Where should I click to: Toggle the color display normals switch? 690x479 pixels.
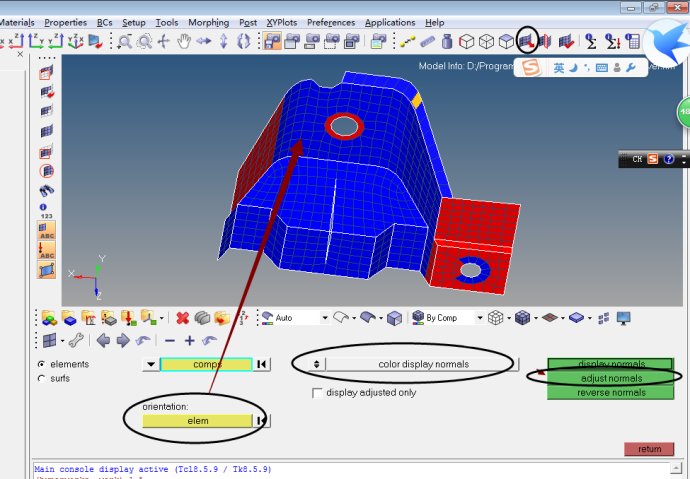click(x=317, y=364)
